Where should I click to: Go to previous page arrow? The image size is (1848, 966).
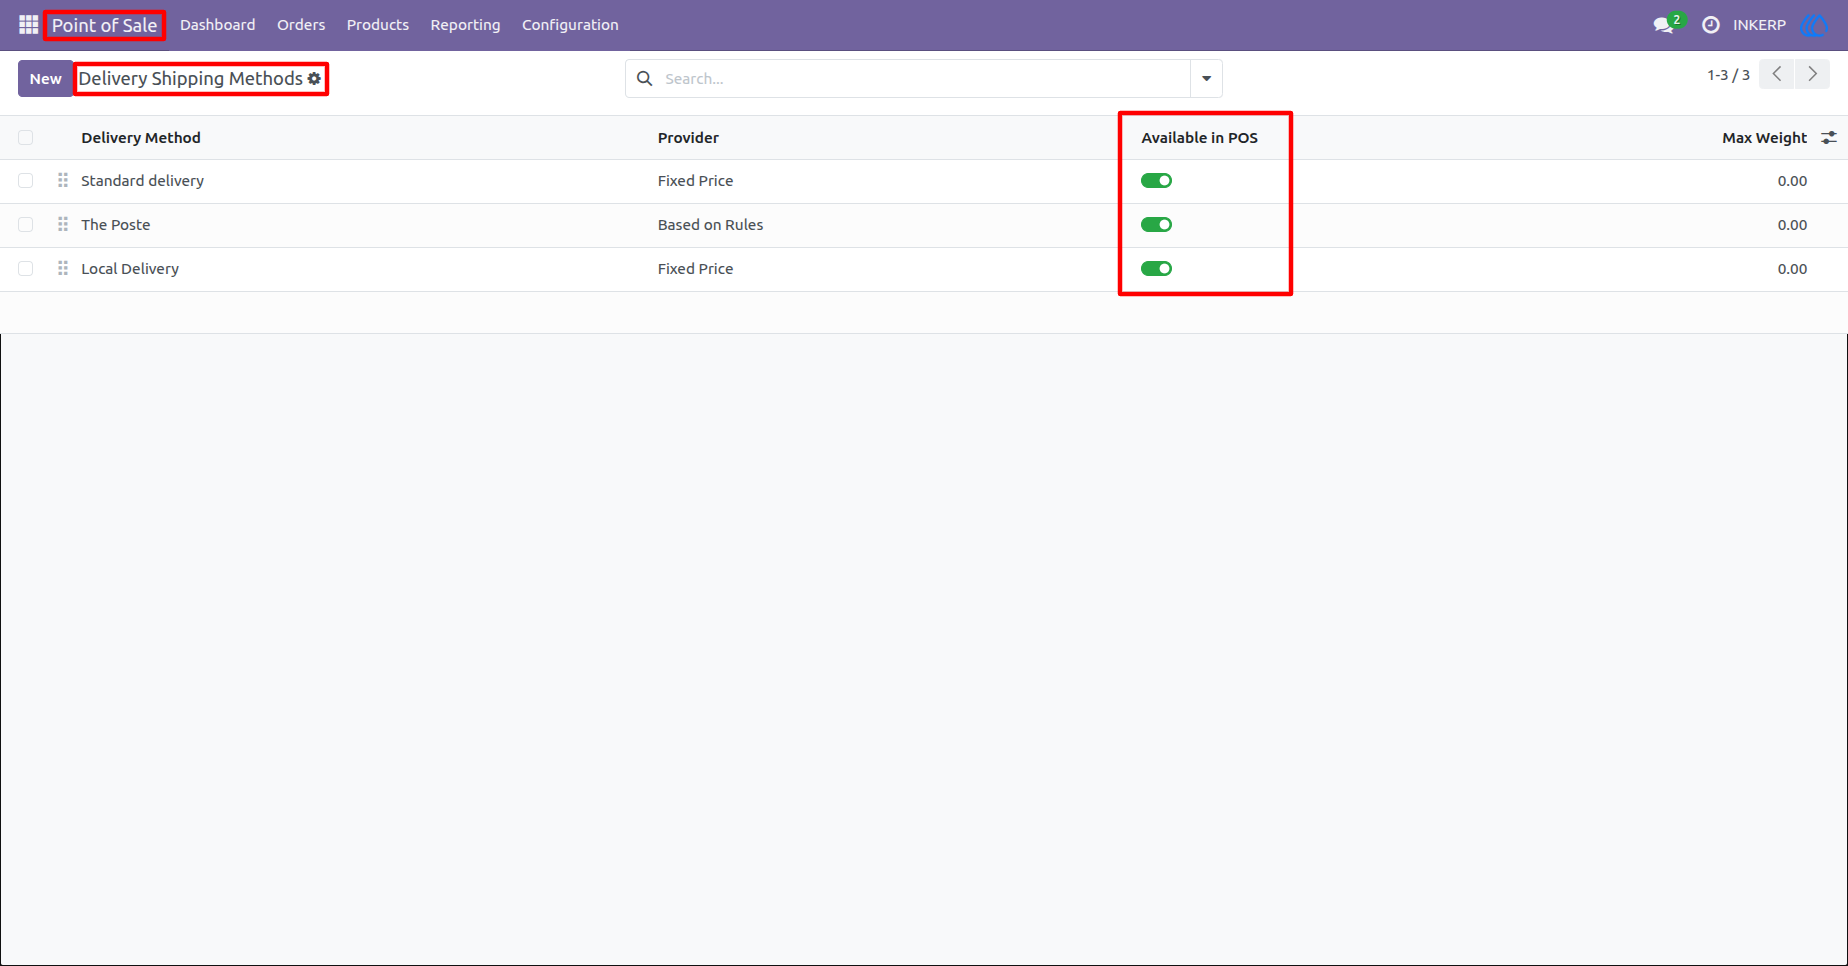1777,74
